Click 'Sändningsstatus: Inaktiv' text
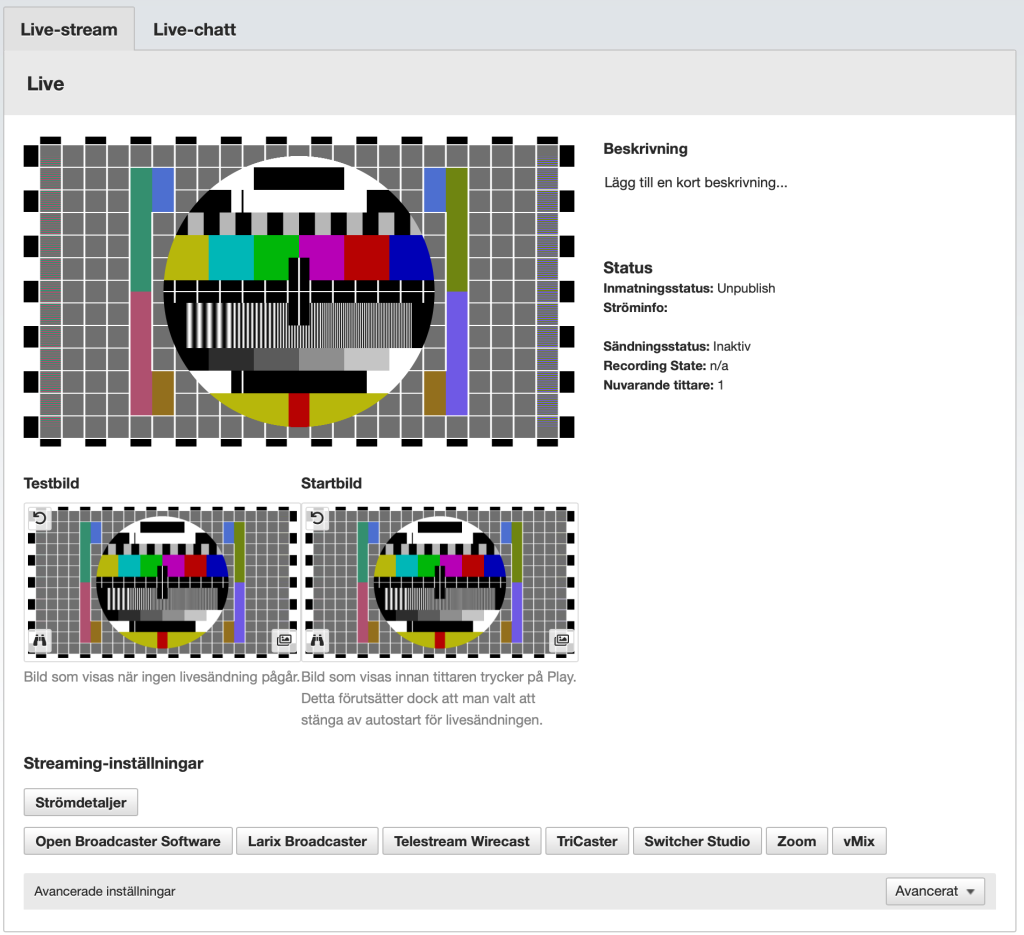The width and height of the screenshot is (1024, 935). click(x=677, y=346)
